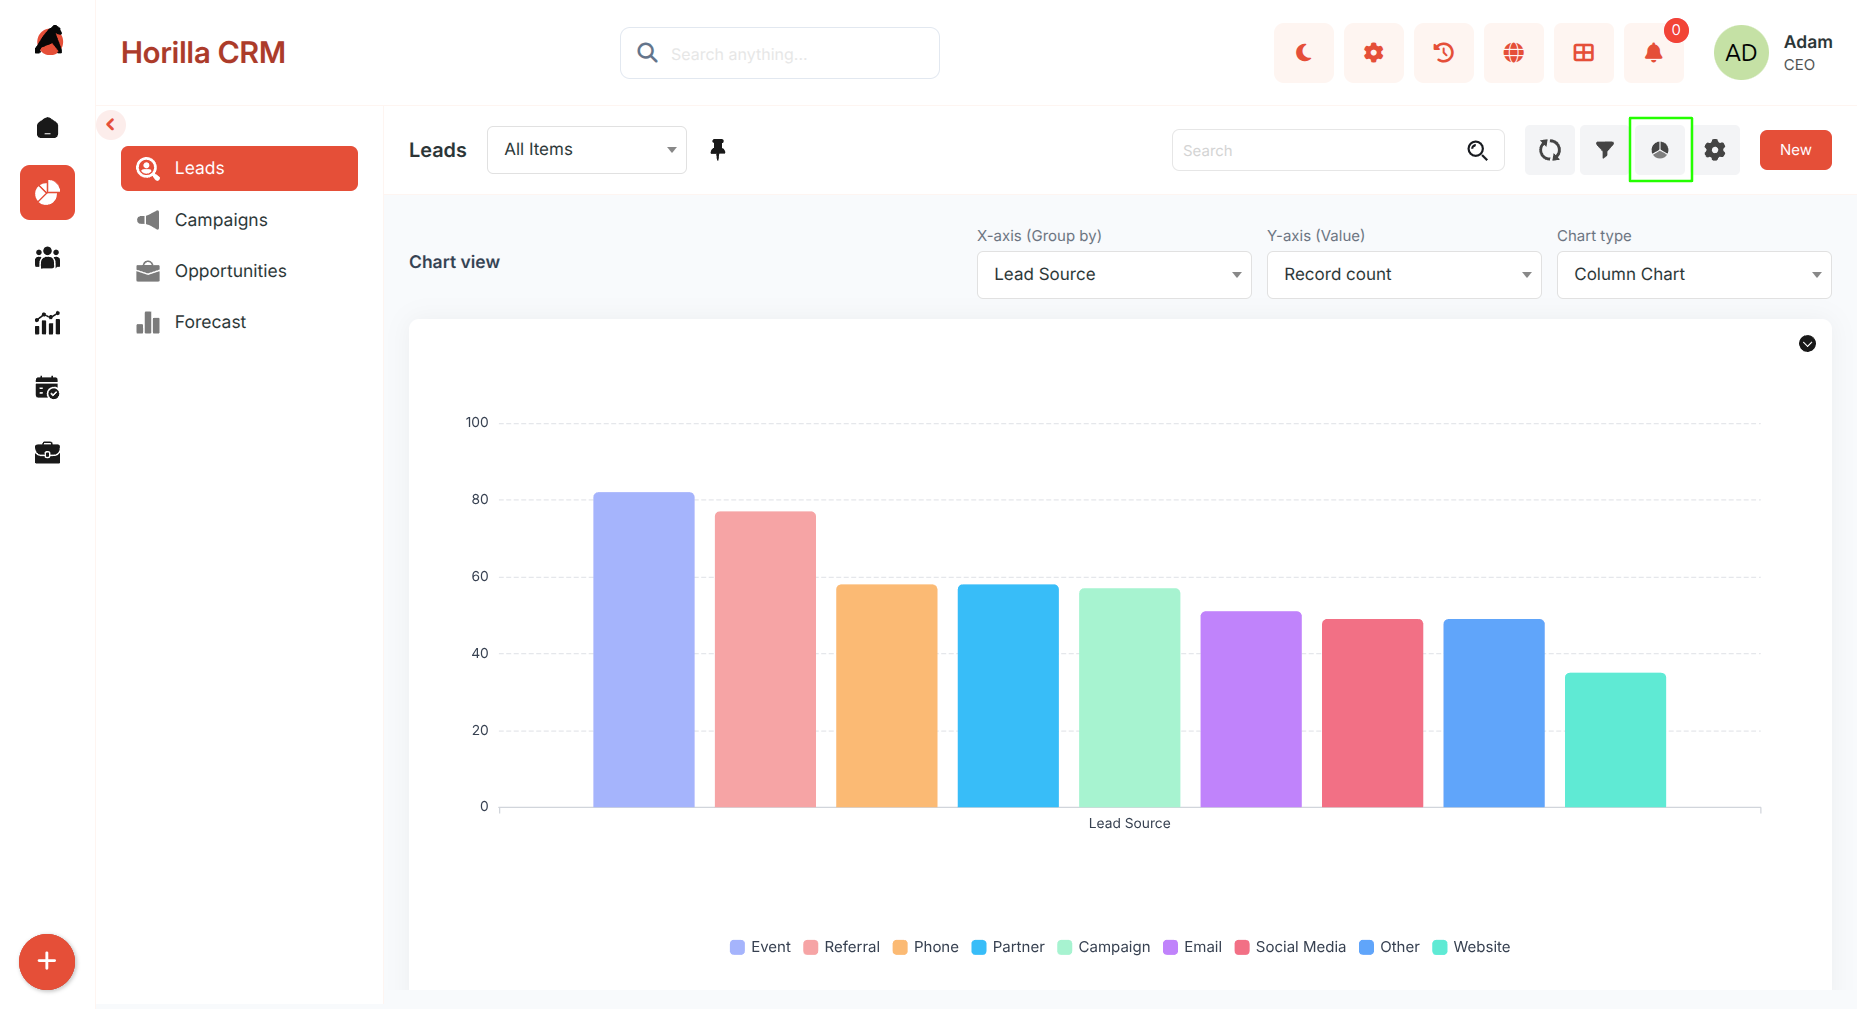The height and width of the screenshot is (1009, 1857).
Task: Open the filter funnel icon
Action: click(x=1605, y=150)
